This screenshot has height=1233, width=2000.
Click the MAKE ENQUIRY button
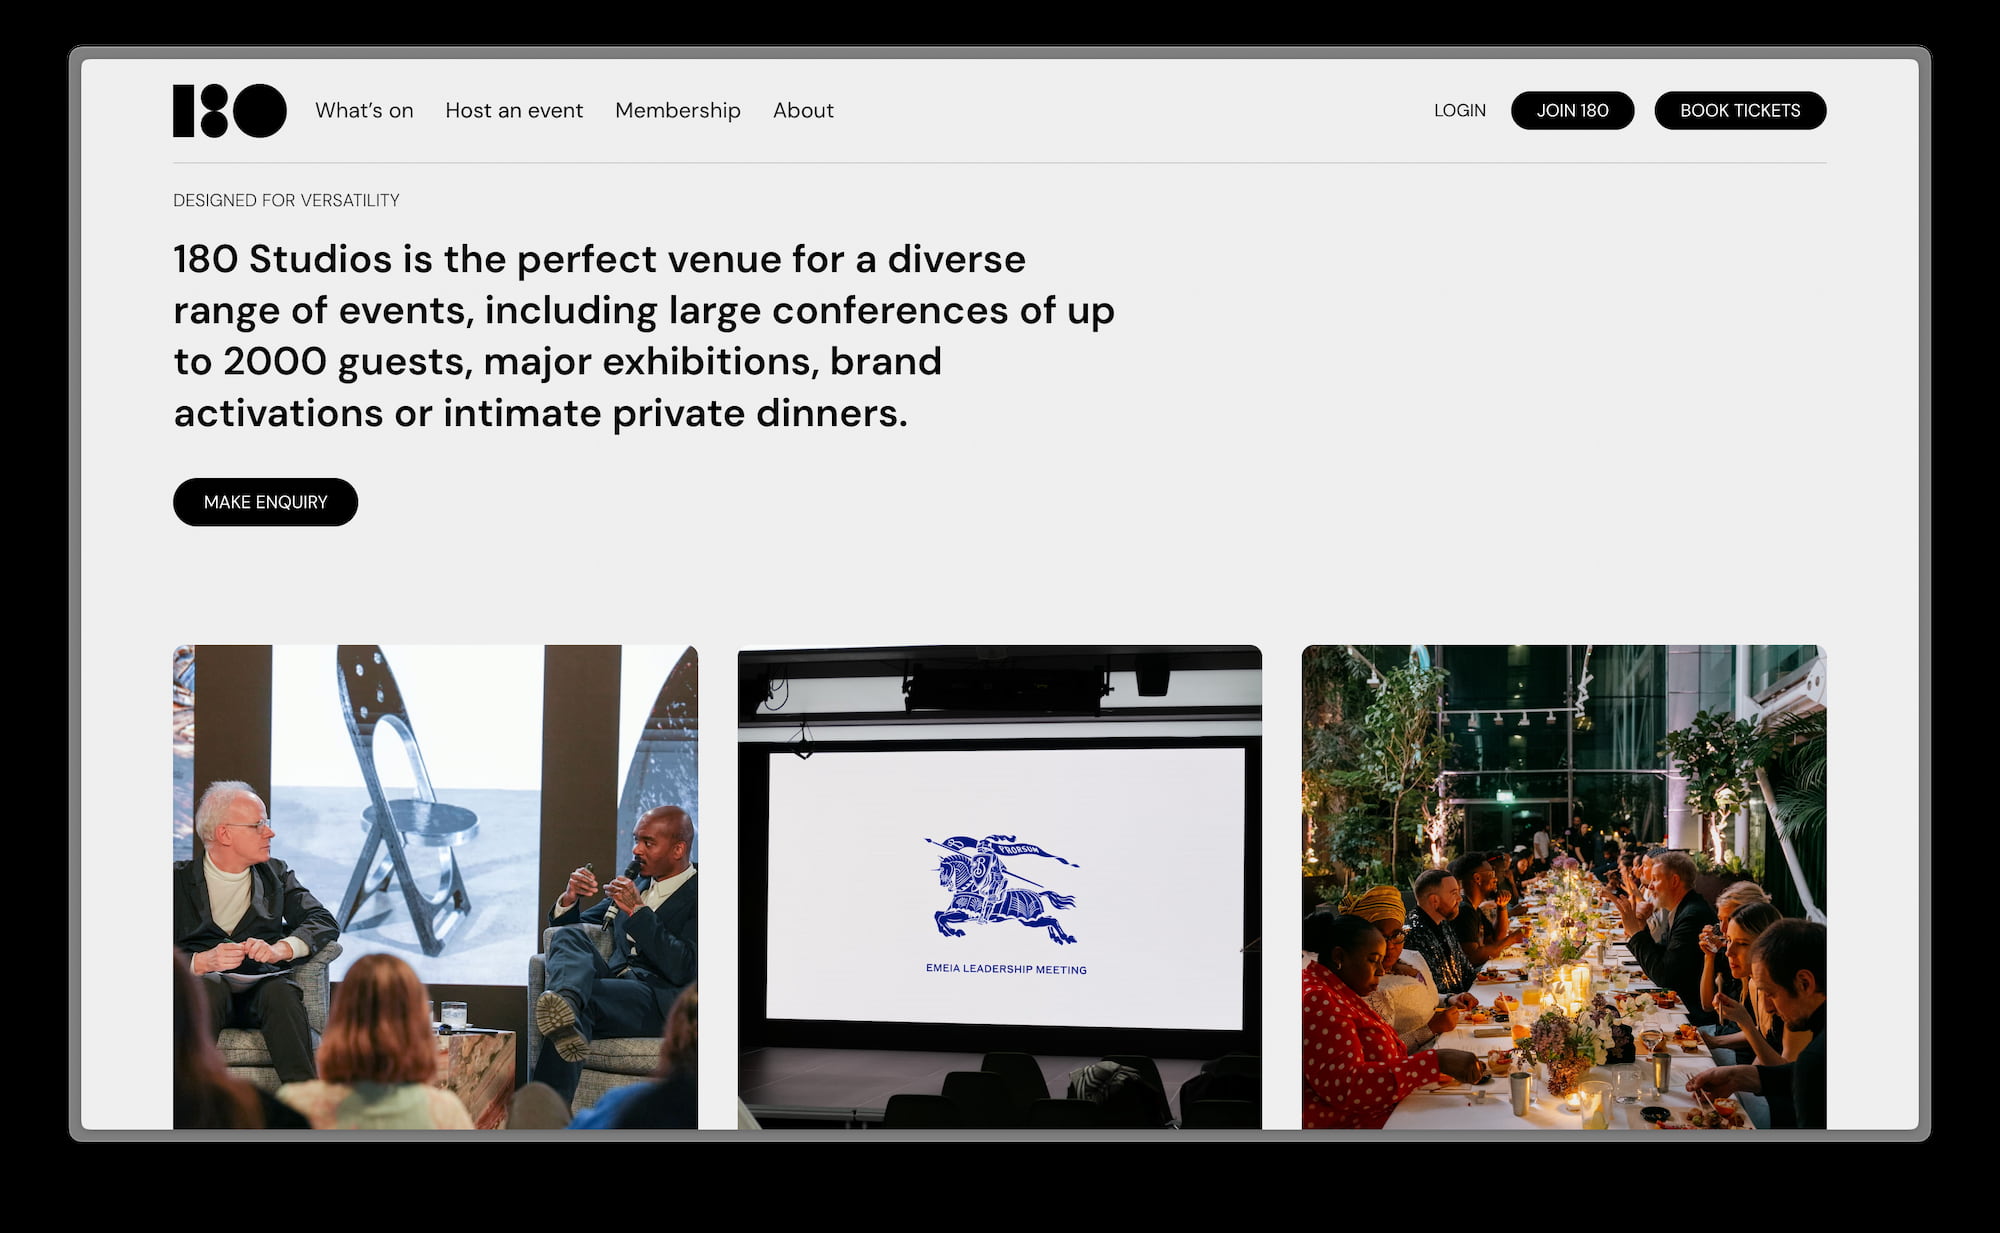265,502
